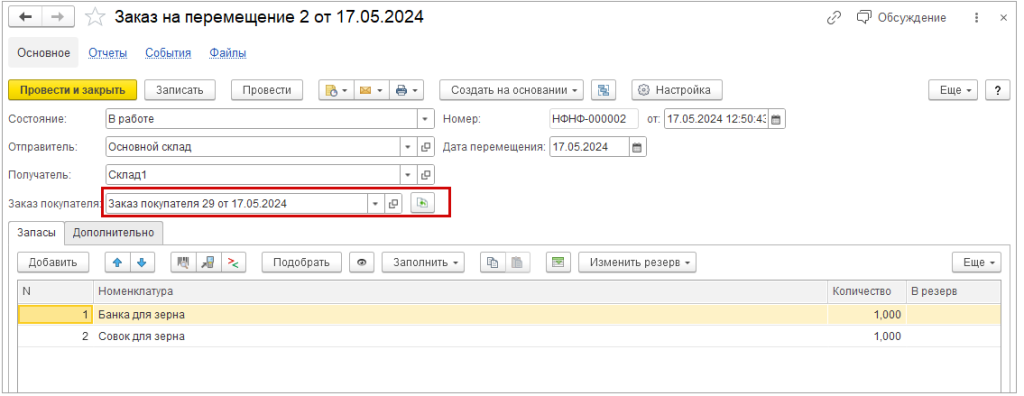
Task: Open the printer icon menu
Action: click(406, 90)
